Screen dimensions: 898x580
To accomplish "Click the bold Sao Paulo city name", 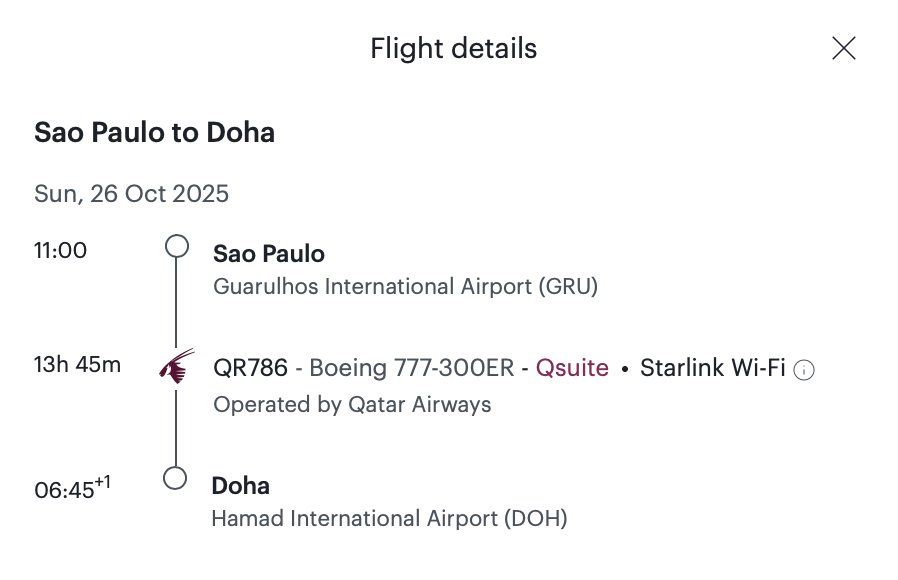I will (269, 254).
